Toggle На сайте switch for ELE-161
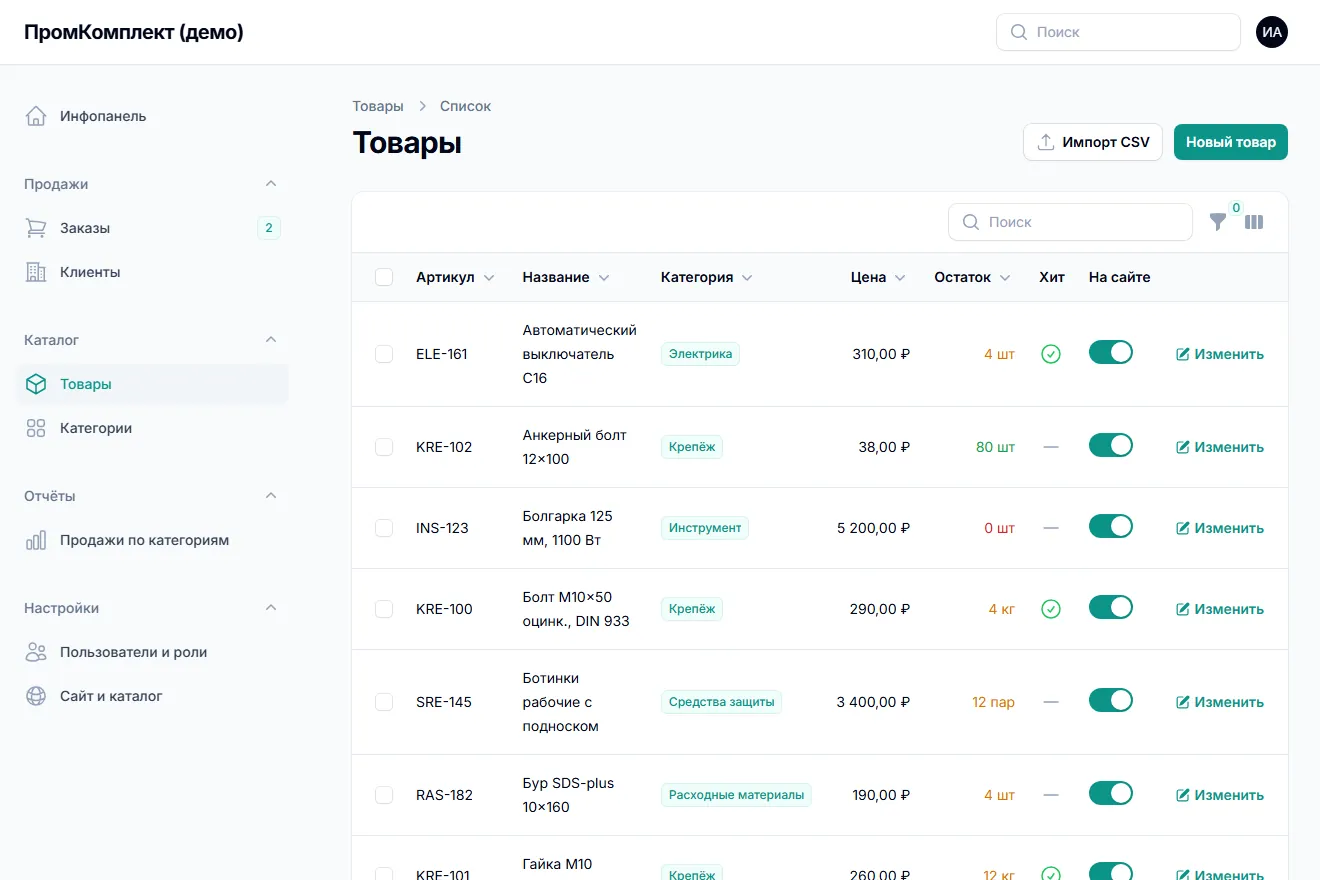The image size is (1320, 880). click(1111, 352)
